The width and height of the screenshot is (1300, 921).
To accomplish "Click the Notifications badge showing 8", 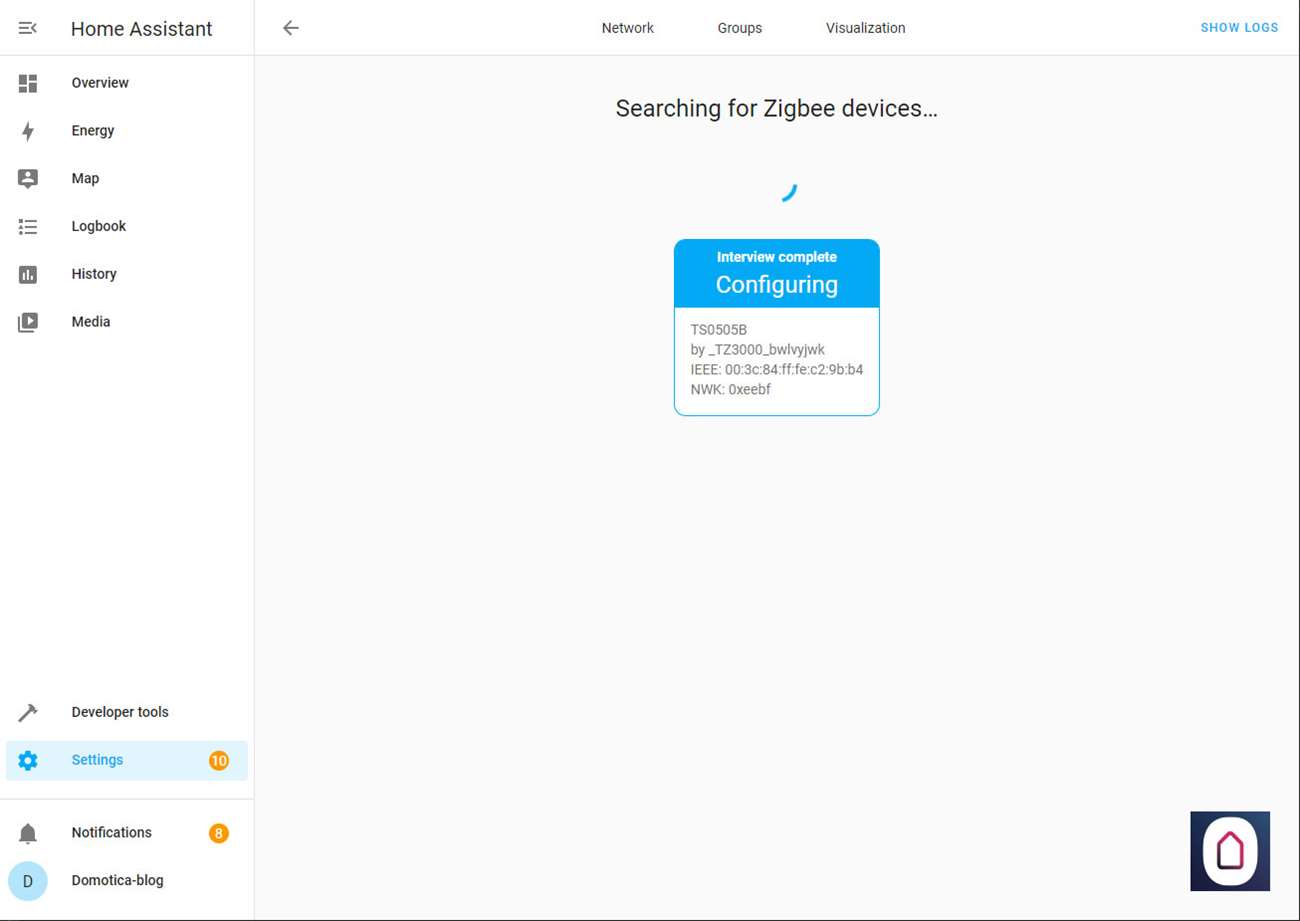I will point(219,833).
